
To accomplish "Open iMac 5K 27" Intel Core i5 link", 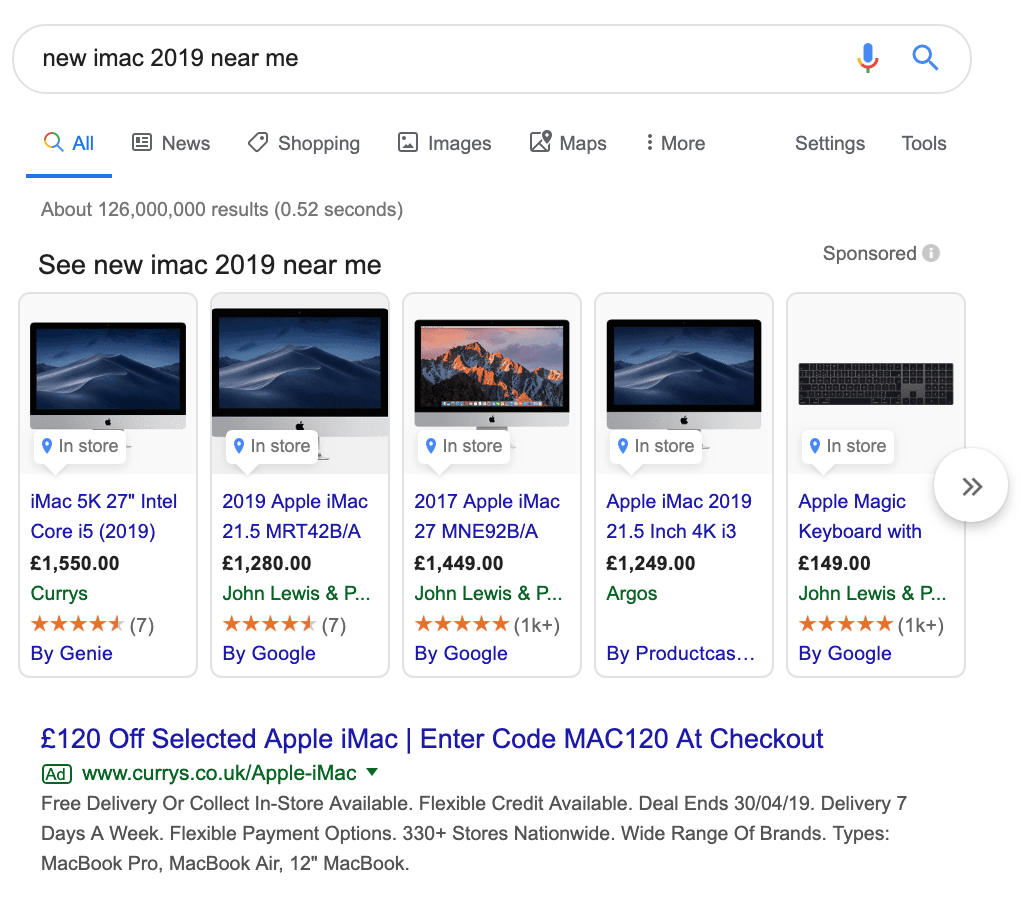I will [x=103, y=516].
